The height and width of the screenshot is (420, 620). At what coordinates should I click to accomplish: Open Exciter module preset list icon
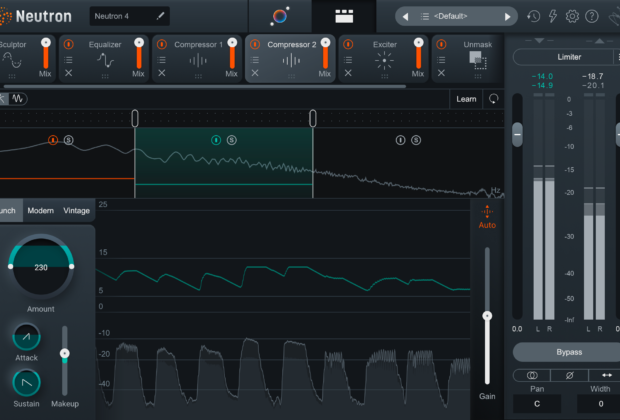pyautogui.click(x=348, y=60)
